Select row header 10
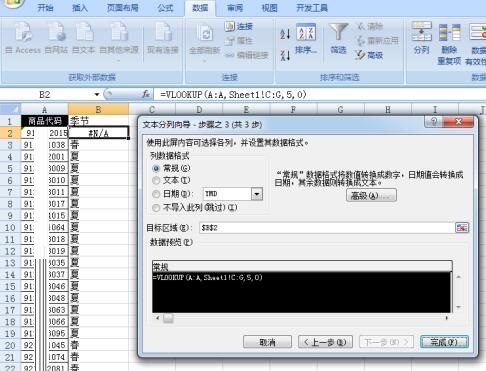This screenshot has height=371, width=486. (x=10, y=227)
